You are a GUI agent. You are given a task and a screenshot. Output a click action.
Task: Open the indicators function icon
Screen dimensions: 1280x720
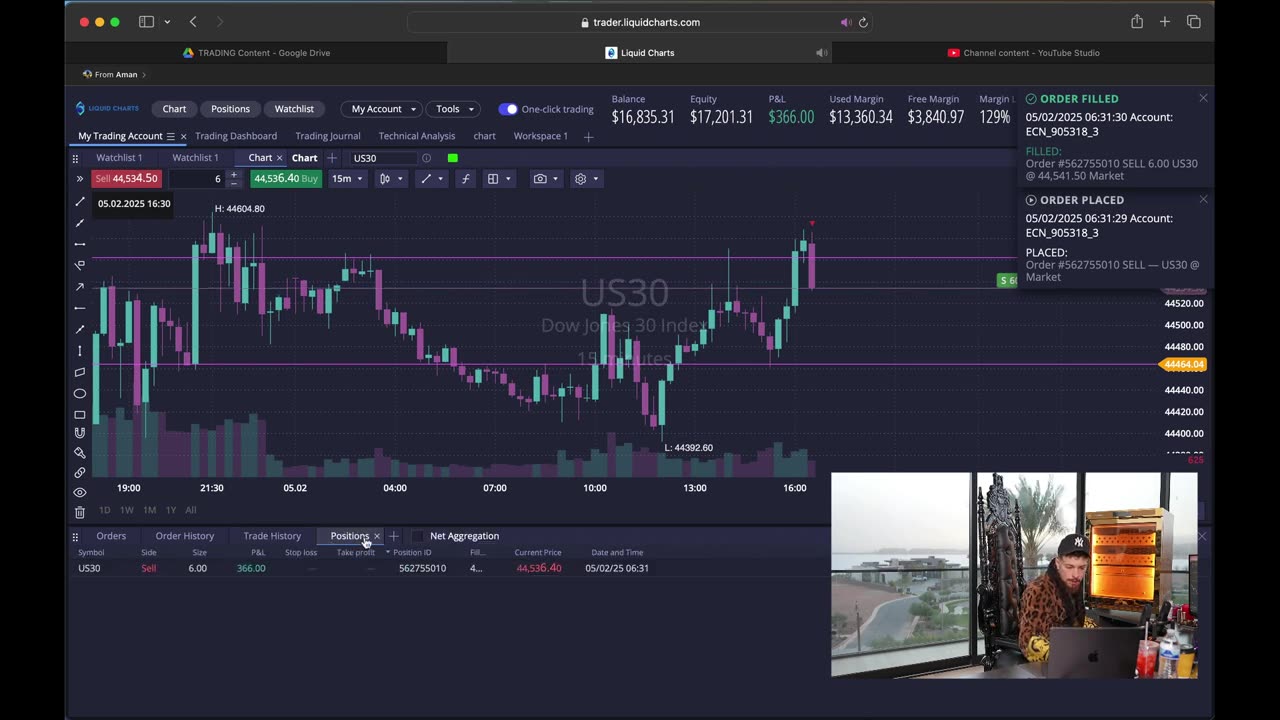click(x=465, y=179)
